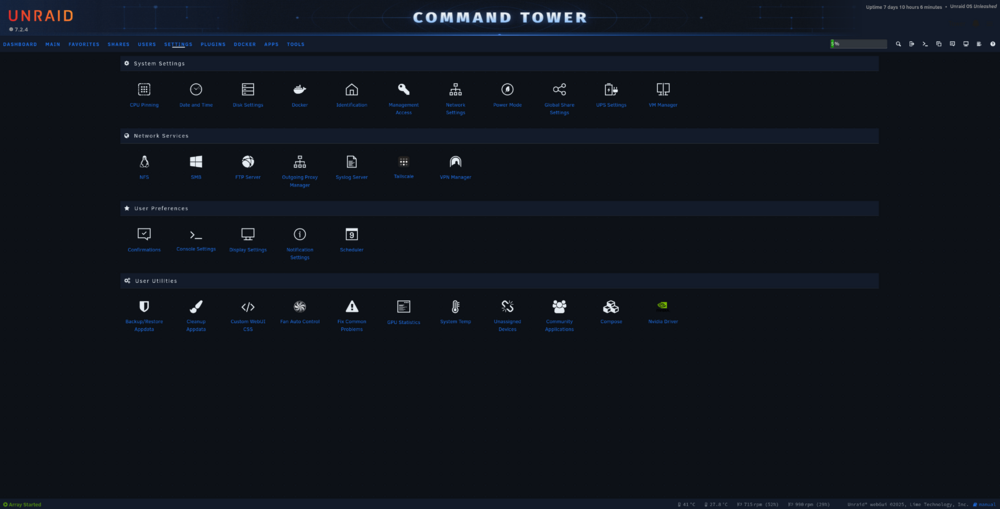Open Custom WebUI CSS utility
The height and width of the screenshot is (509, 1000).
248,316
